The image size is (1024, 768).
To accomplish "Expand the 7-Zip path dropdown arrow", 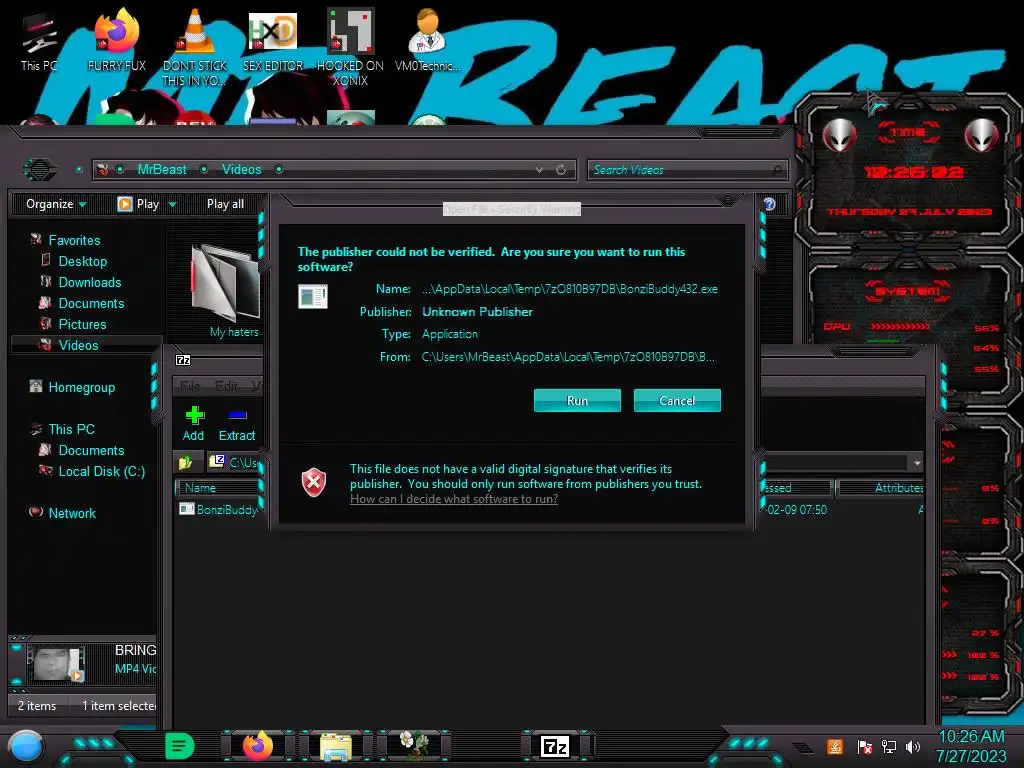I will (x=917, y=463).
